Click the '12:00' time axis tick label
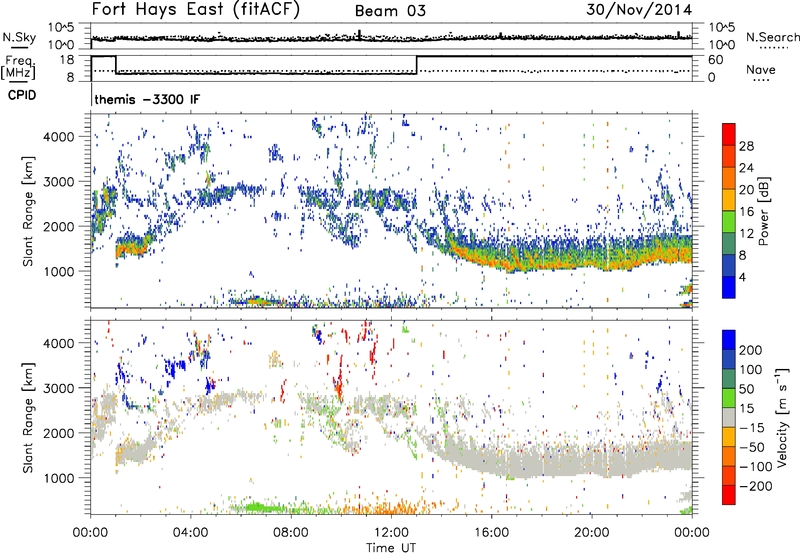Viewport: 800px width, 554px height. pos(391,533)
